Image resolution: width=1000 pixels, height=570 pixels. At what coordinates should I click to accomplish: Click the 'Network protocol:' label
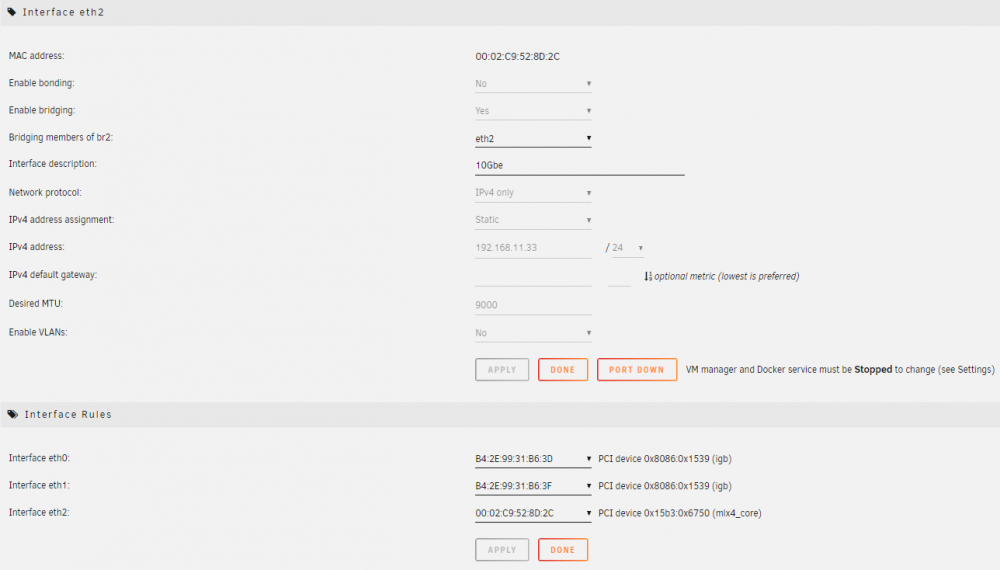point(45,193)
